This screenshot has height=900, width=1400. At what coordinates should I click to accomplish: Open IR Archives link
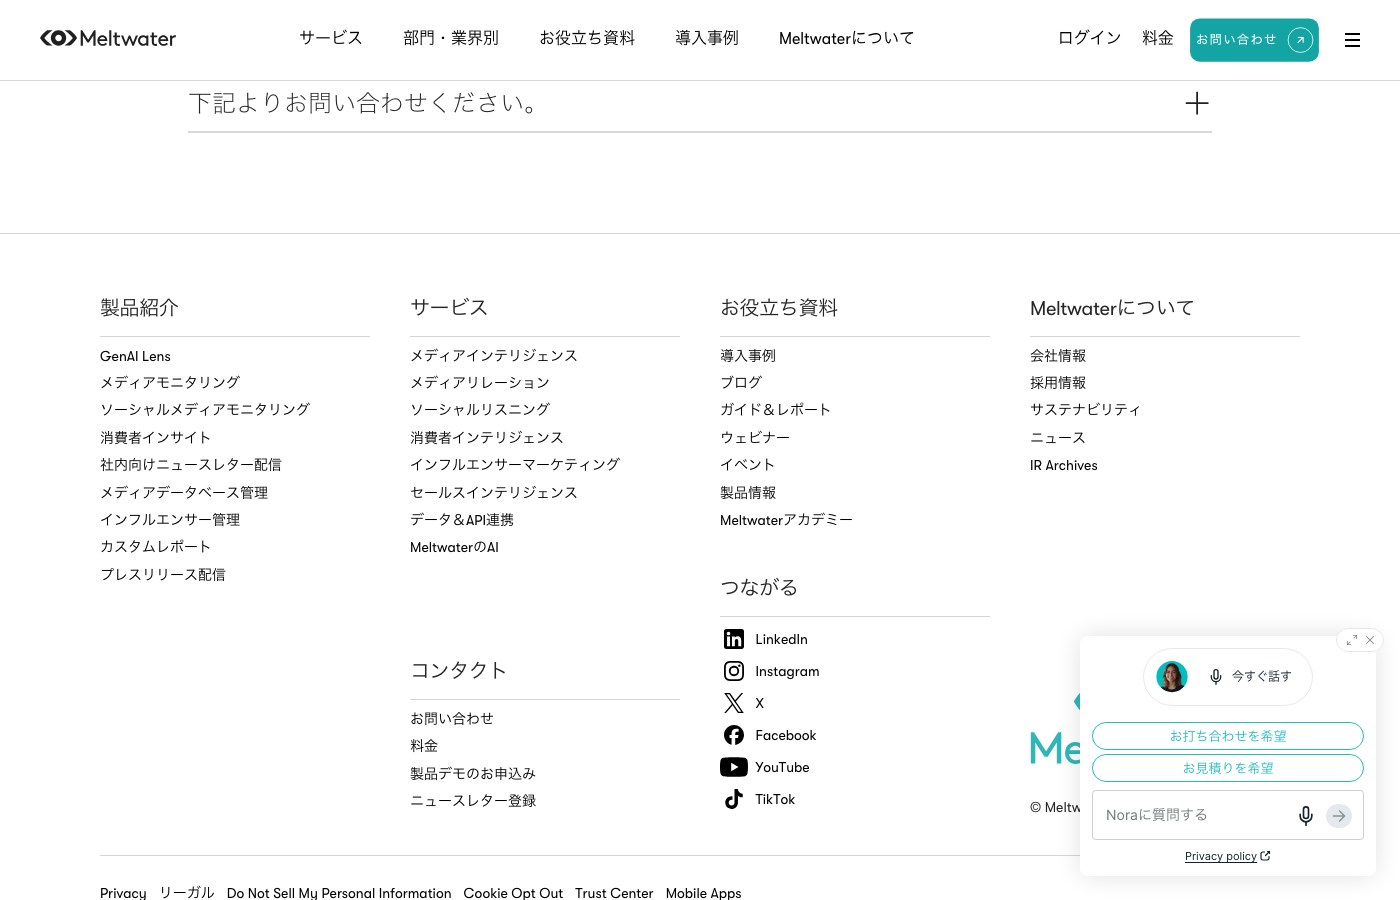[1064, 465]
